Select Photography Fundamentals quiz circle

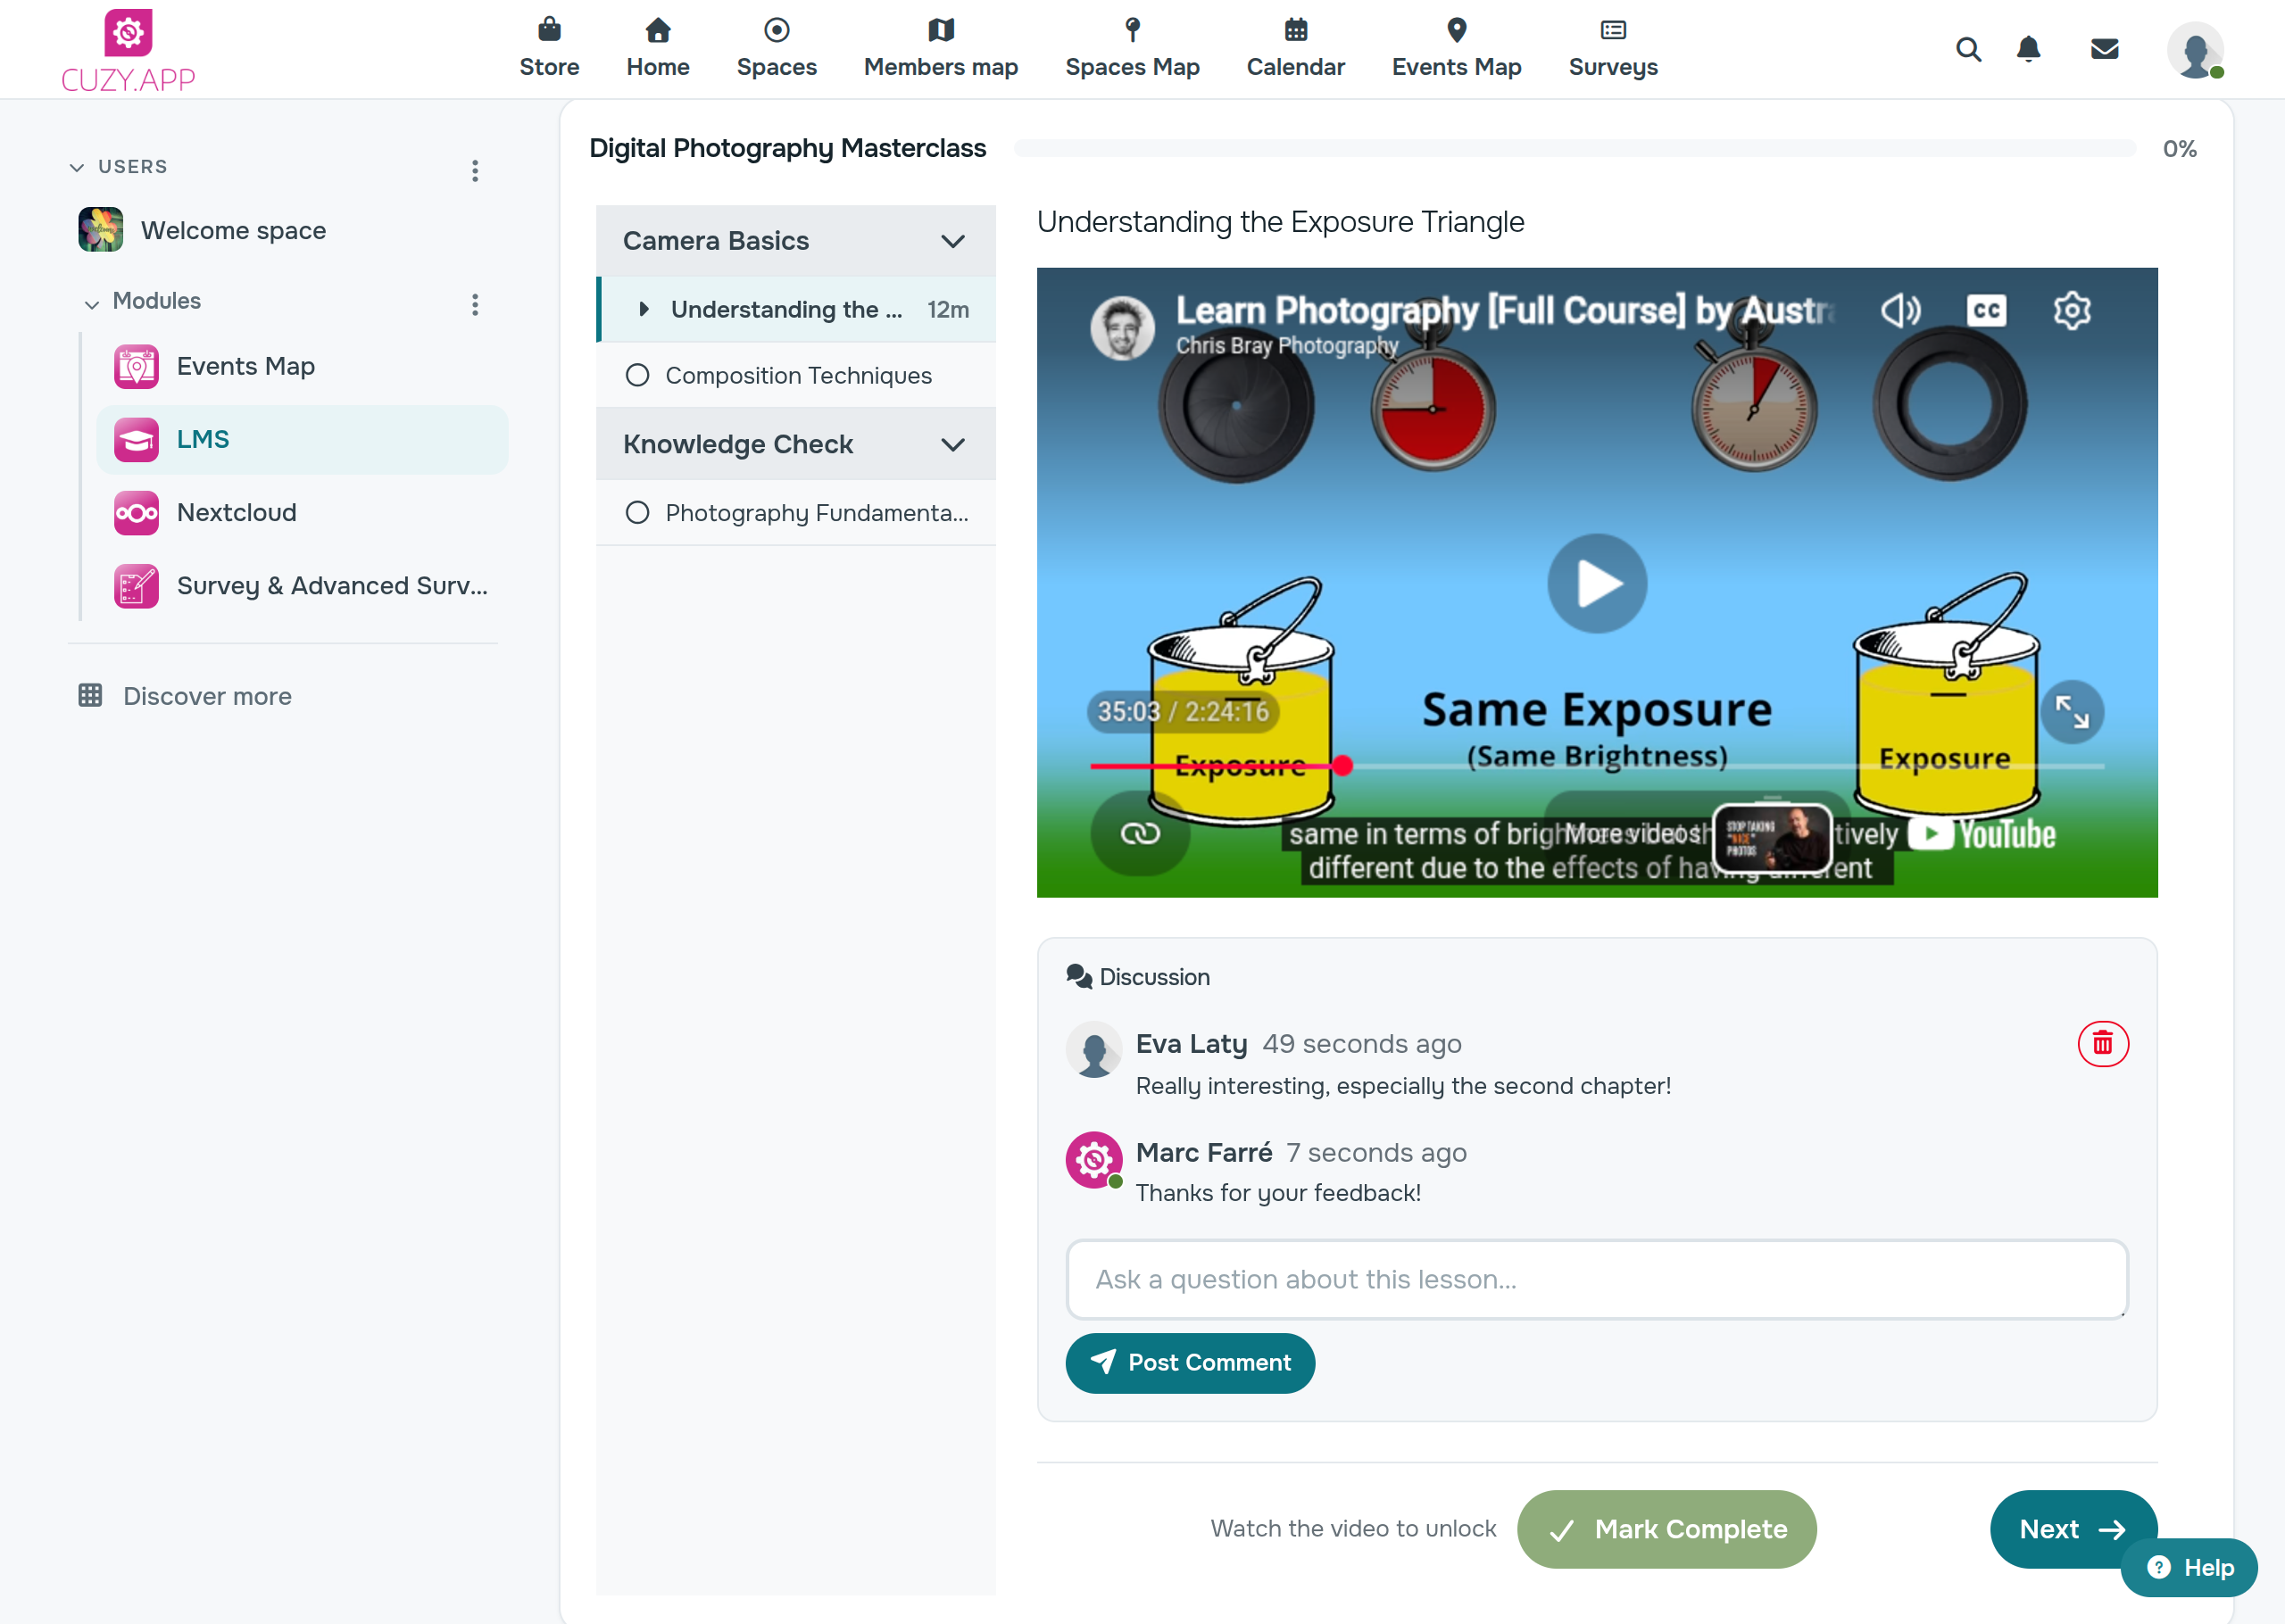pos(637,513)
